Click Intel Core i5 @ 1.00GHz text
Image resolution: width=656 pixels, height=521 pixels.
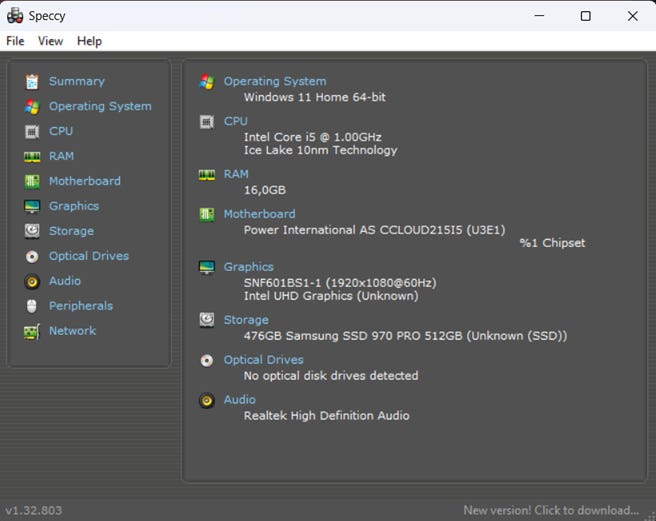(x=313, y=137)
